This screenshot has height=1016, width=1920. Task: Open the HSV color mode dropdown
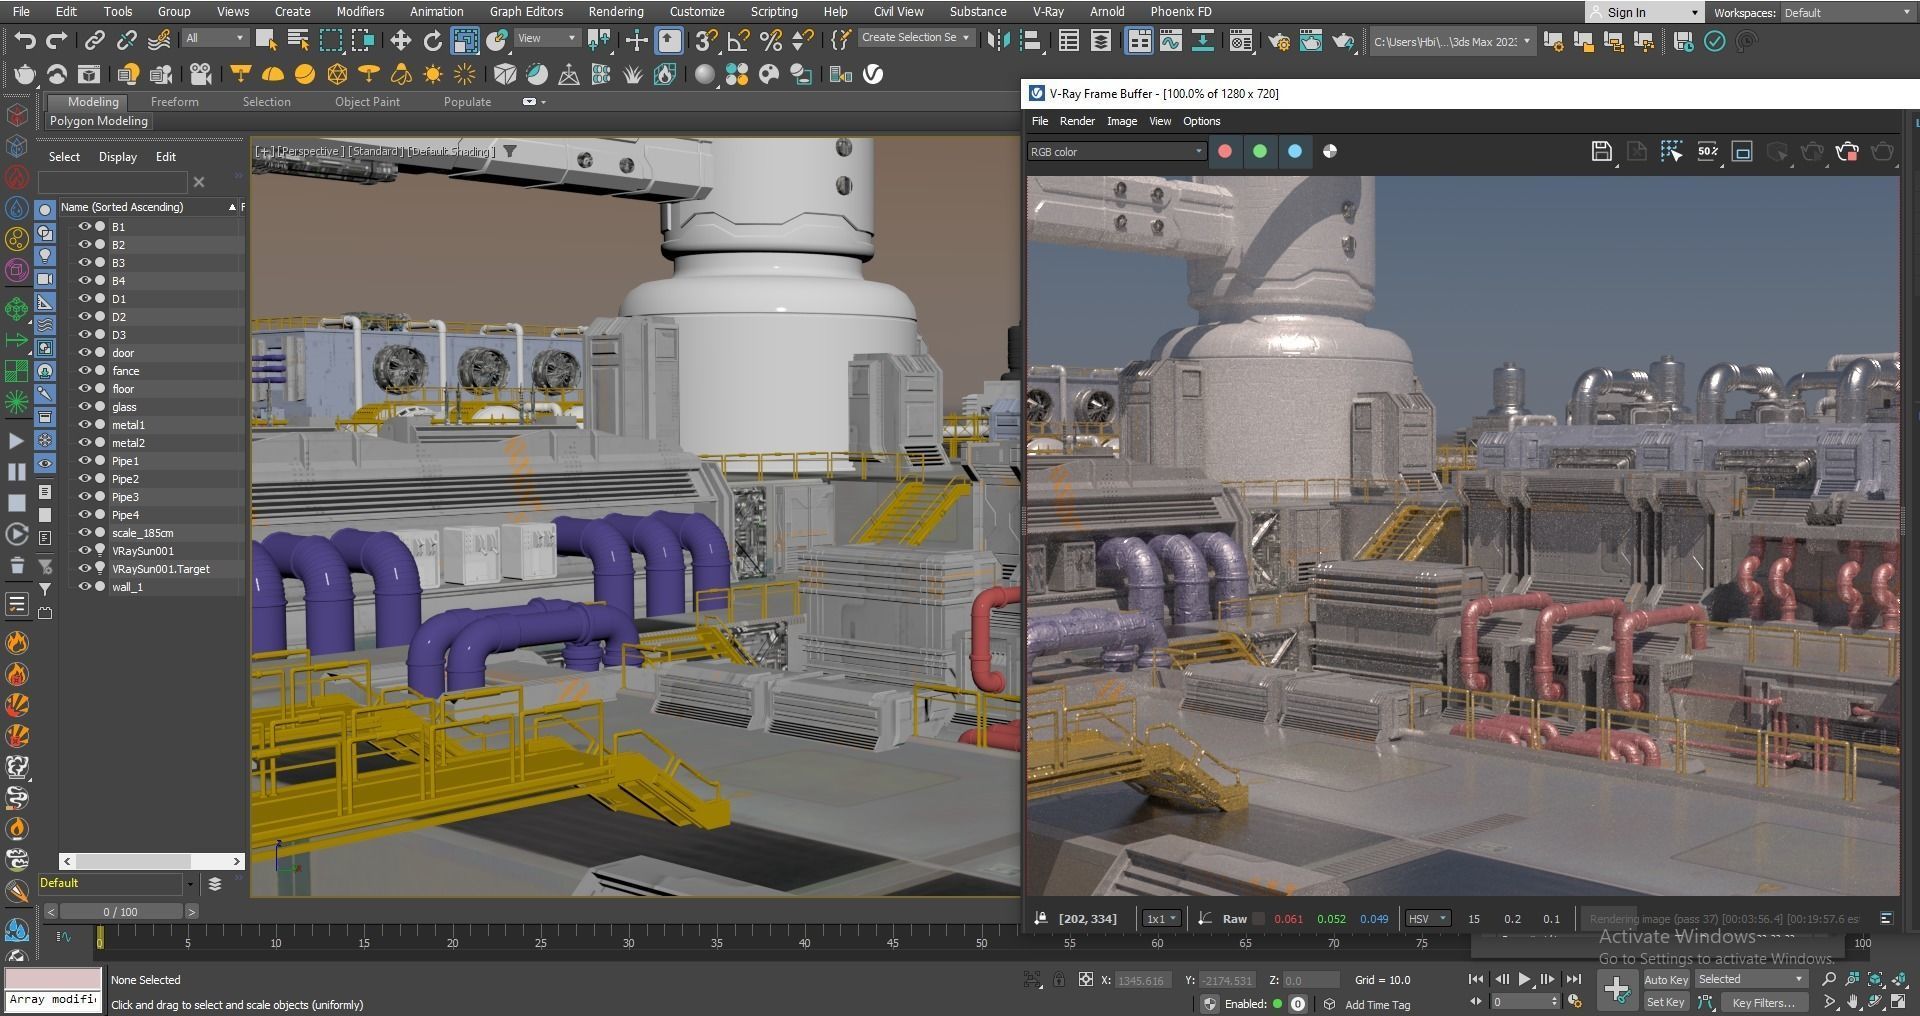click(1427, 918)
